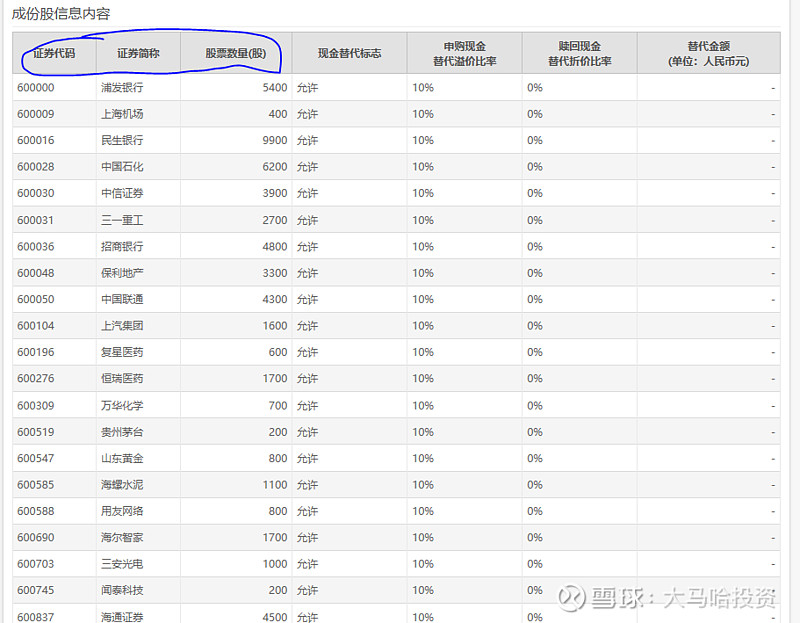Click the 替代金额 column header
Viewport: 800px width, 623px height.
[x=709, y=54]
